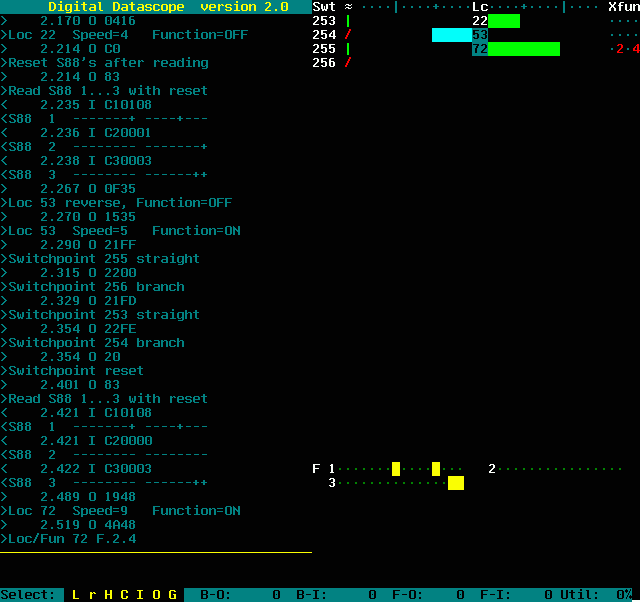
Task: Click log line 'Switchpoint 253 straight'
Action: pos(100,315)
